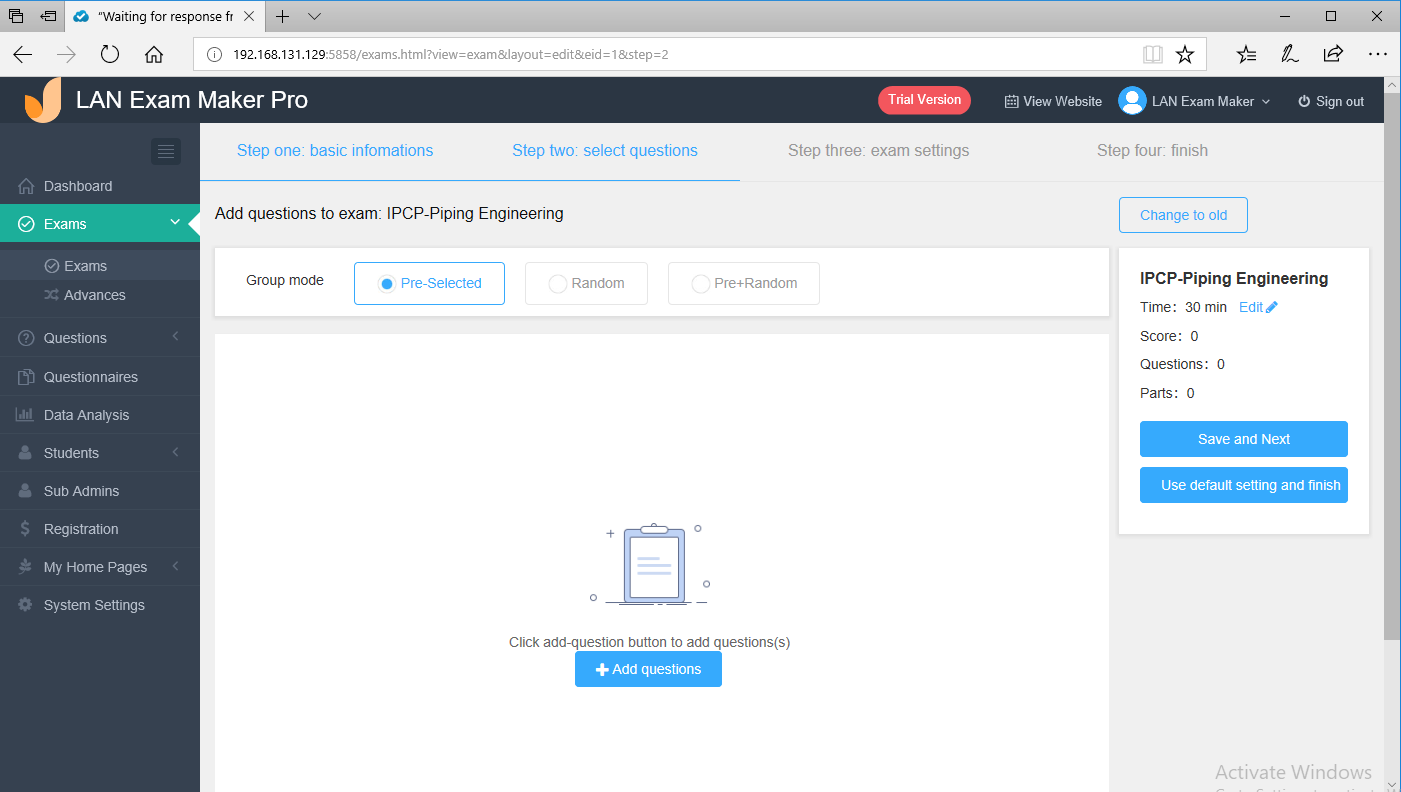Click the Advances shuffle icon
The image size is (1401, 792).
(52, 295)
